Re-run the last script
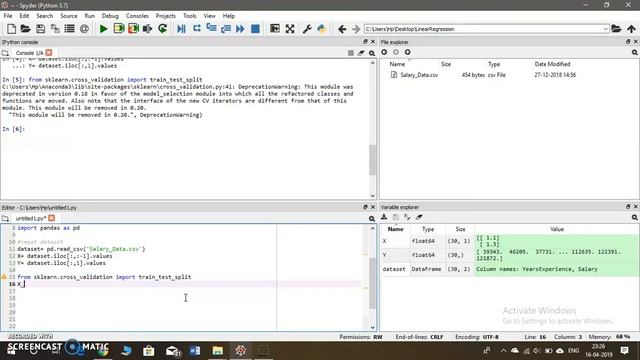 [162, 29]
